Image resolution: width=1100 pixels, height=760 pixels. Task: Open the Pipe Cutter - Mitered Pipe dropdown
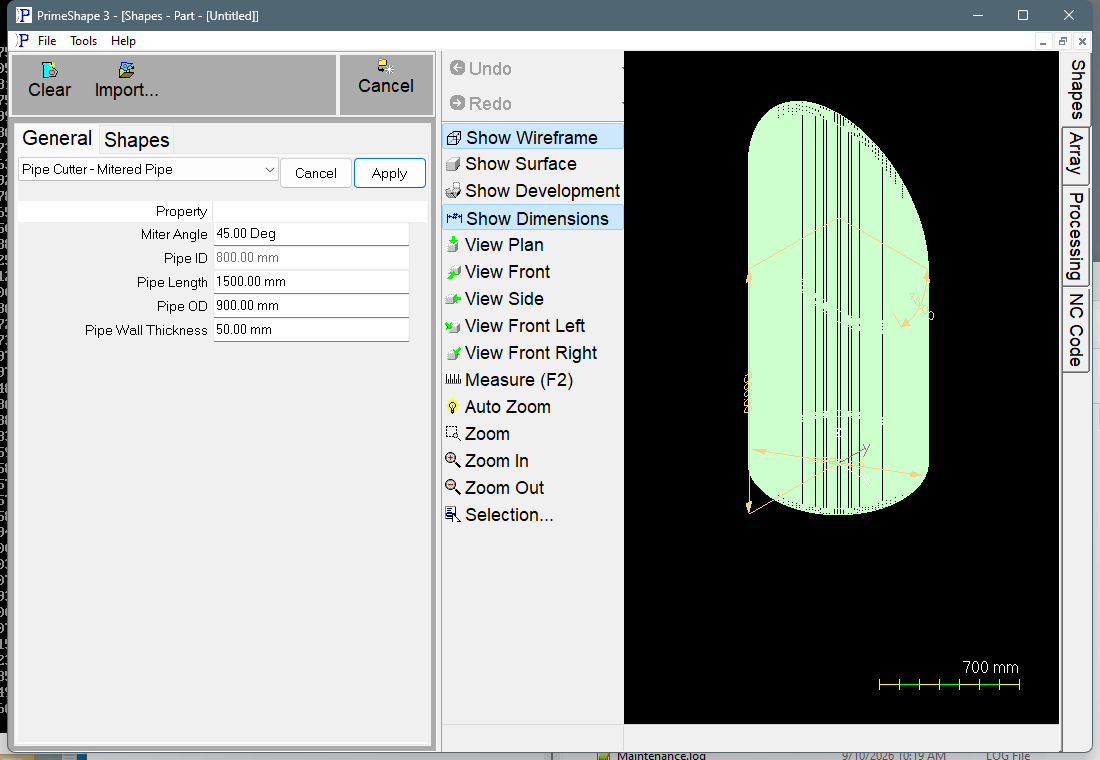[x=148, y=170]
